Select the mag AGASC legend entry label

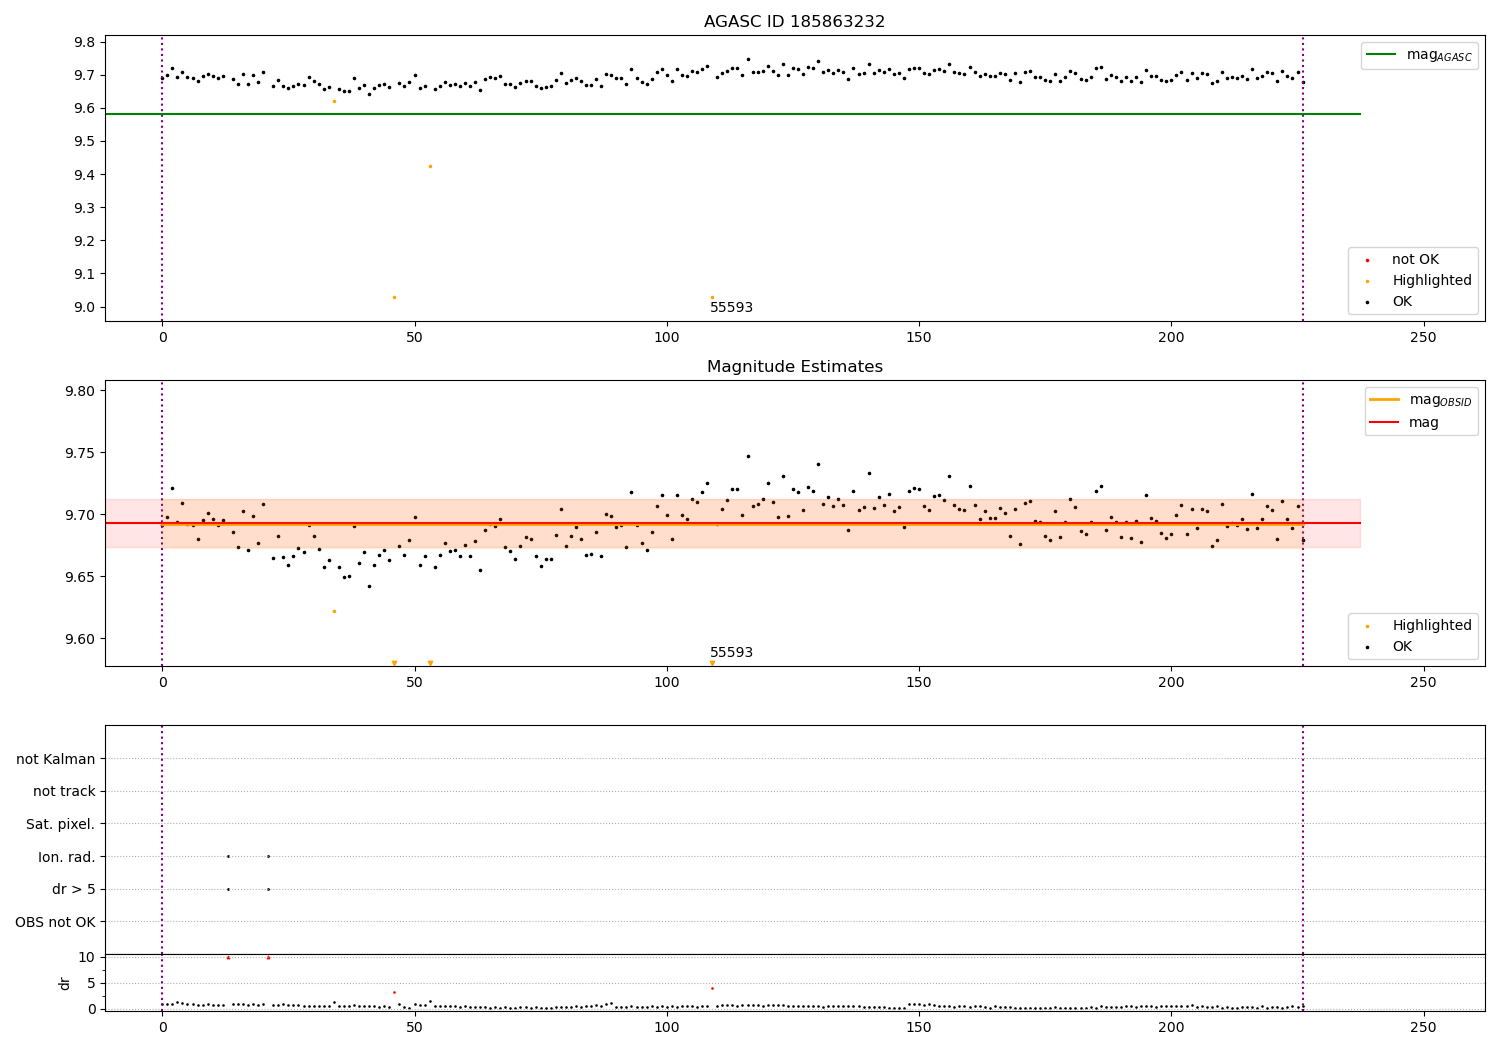coord(1439,56)
